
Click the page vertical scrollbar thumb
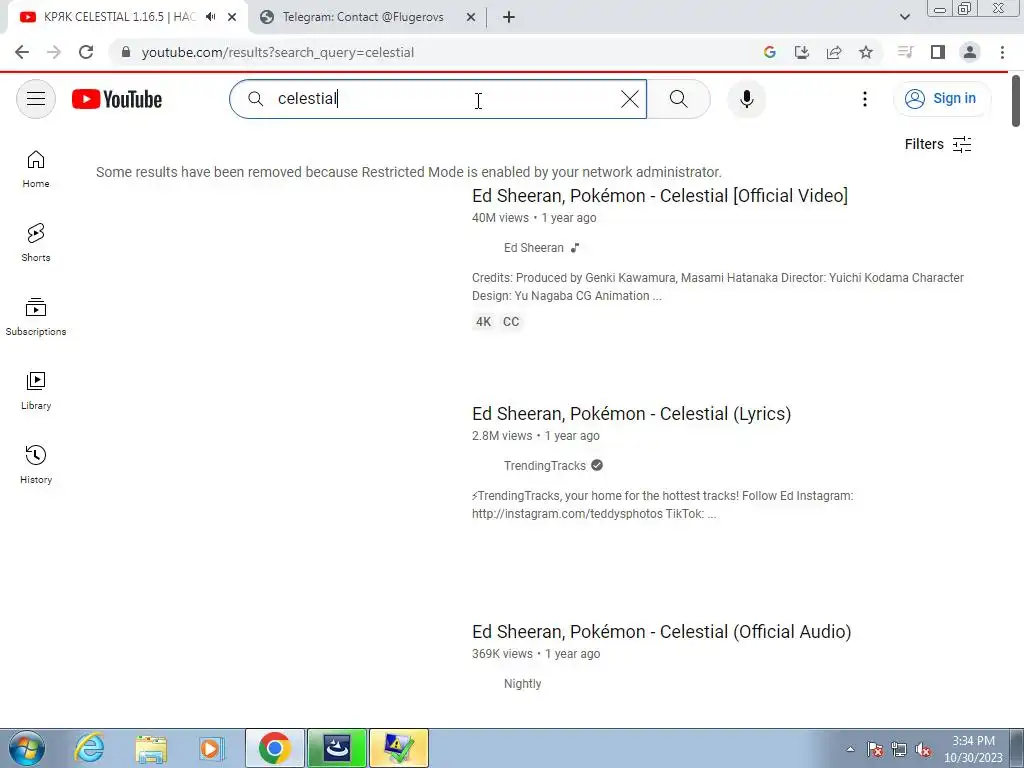point(1016,101)
